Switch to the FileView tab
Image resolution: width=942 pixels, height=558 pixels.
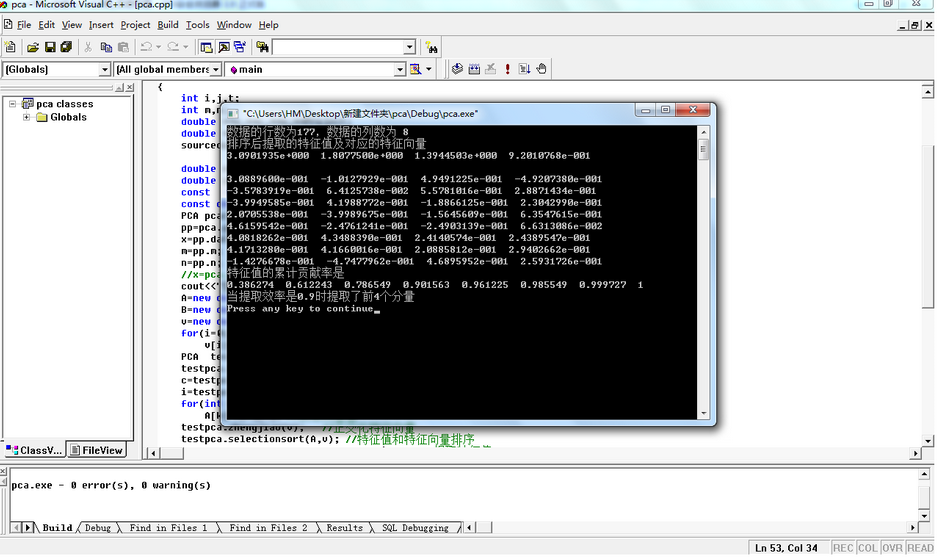point(96,450)
